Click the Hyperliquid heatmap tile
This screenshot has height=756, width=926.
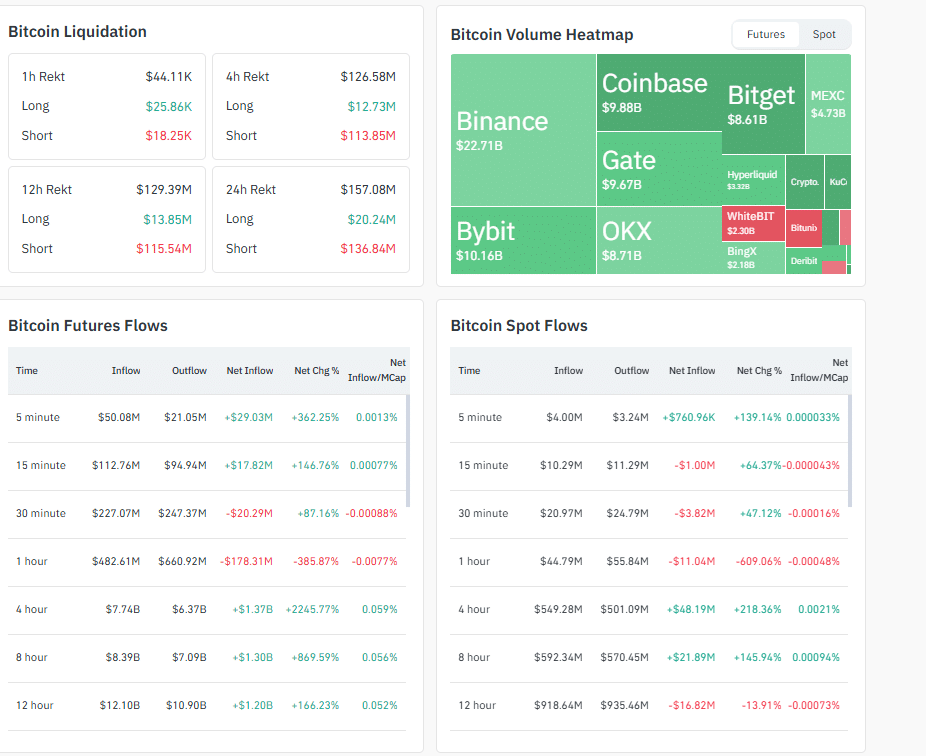[753, 179]
